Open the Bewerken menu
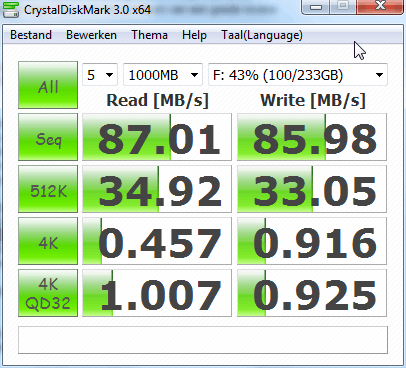The height and width of the screenshot is (368, 406). point(91,35)
